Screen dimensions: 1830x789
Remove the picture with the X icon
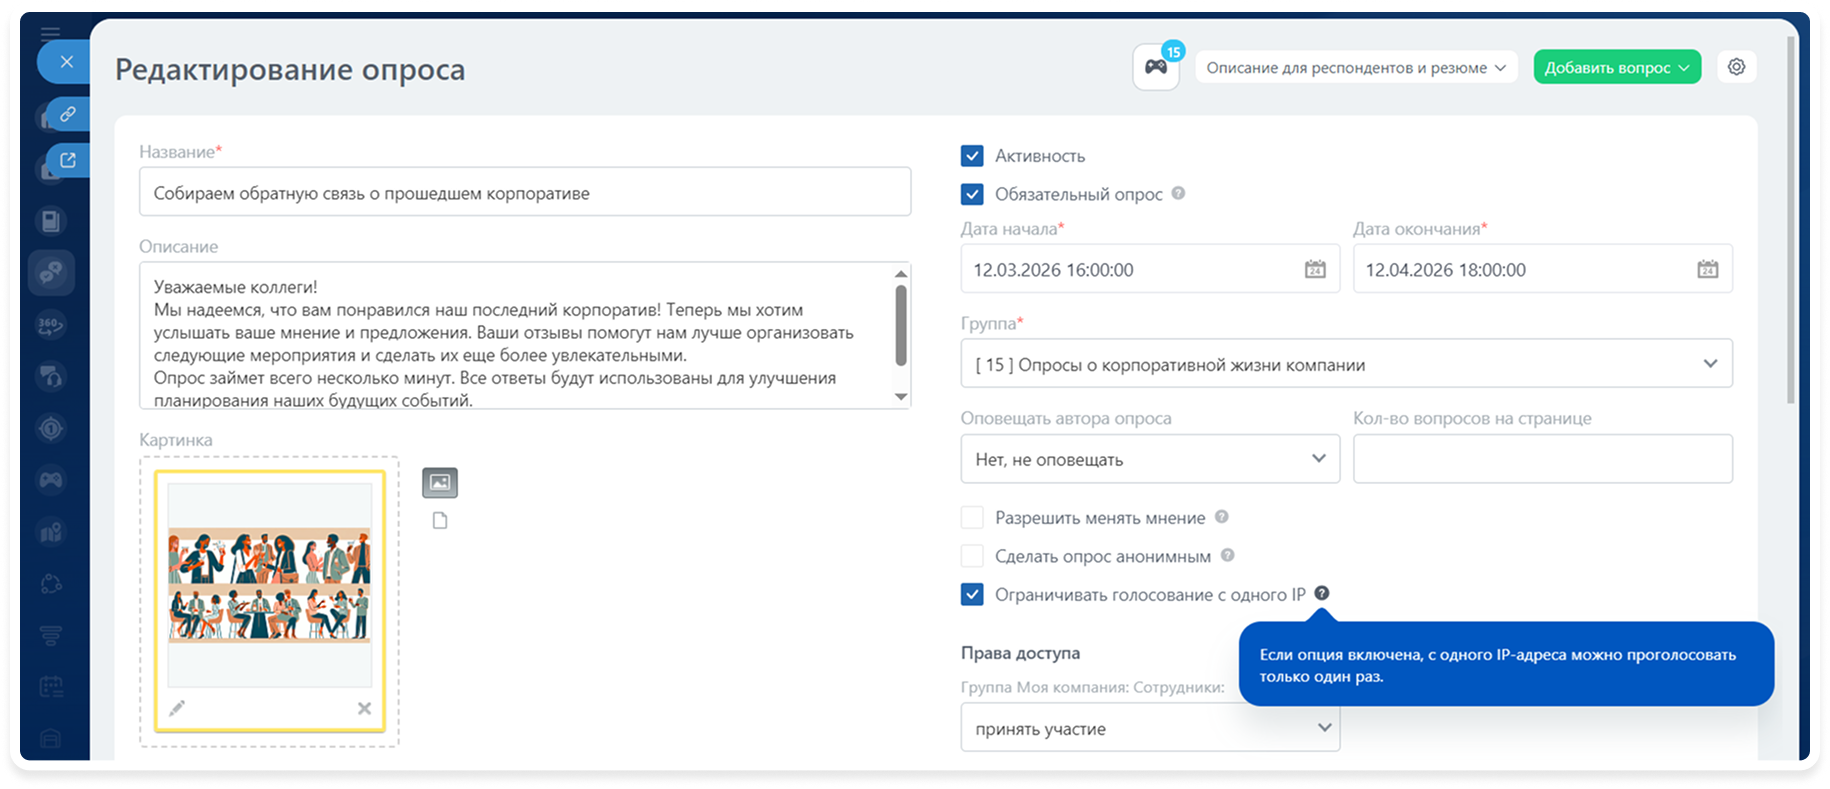(x=364, y=708)
